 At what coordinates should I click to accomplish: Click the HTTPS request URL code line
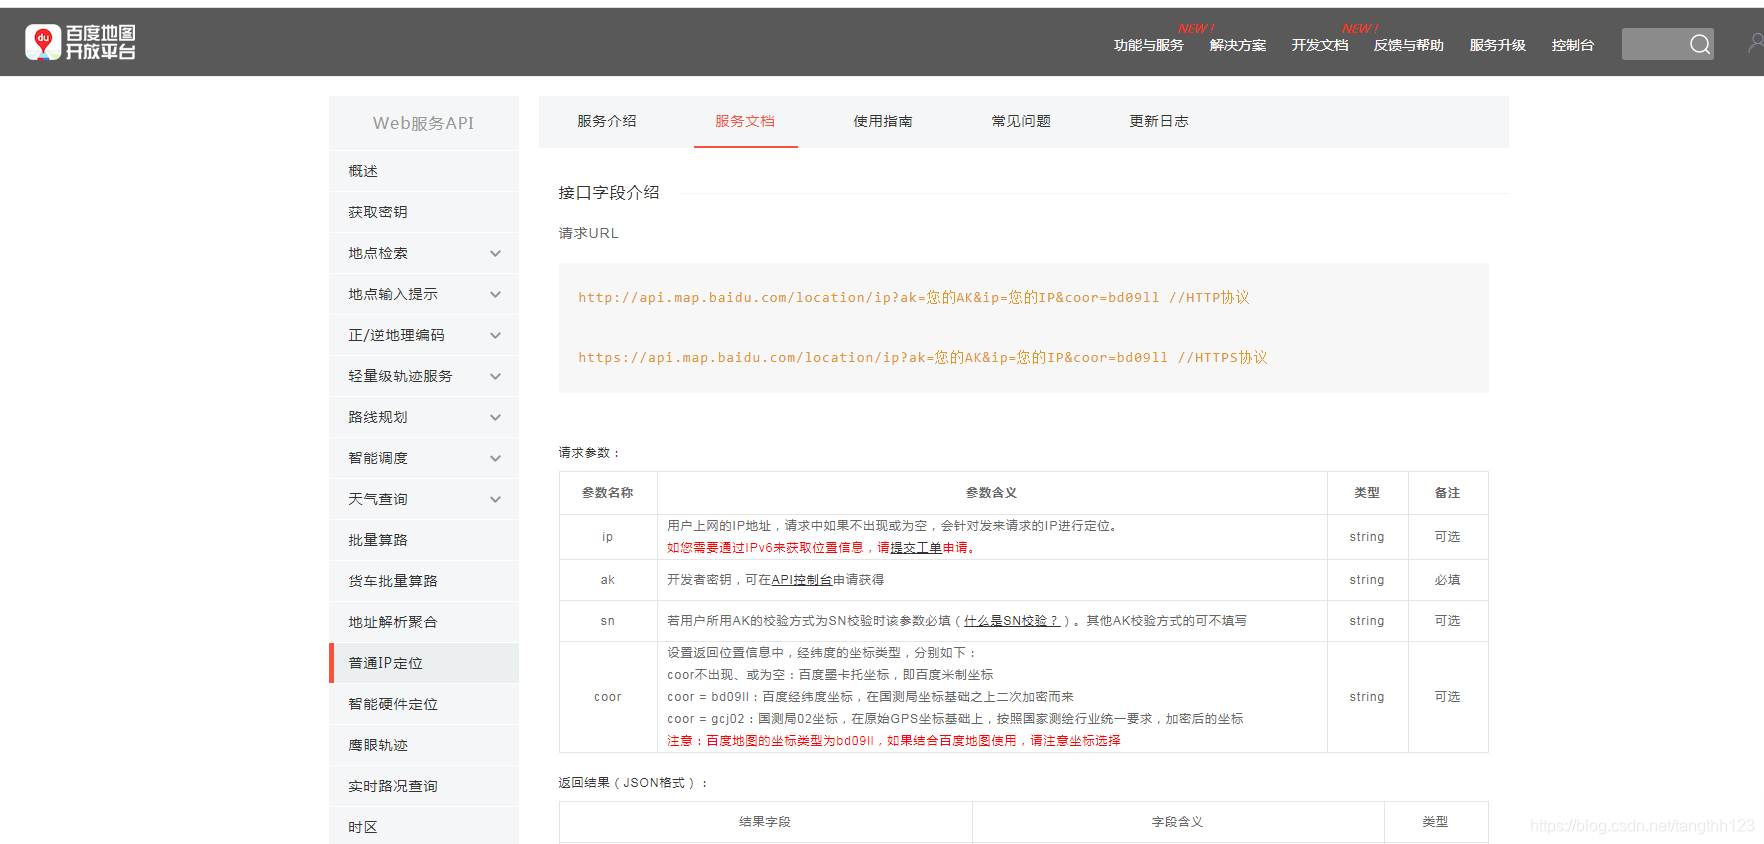(923, 357)
